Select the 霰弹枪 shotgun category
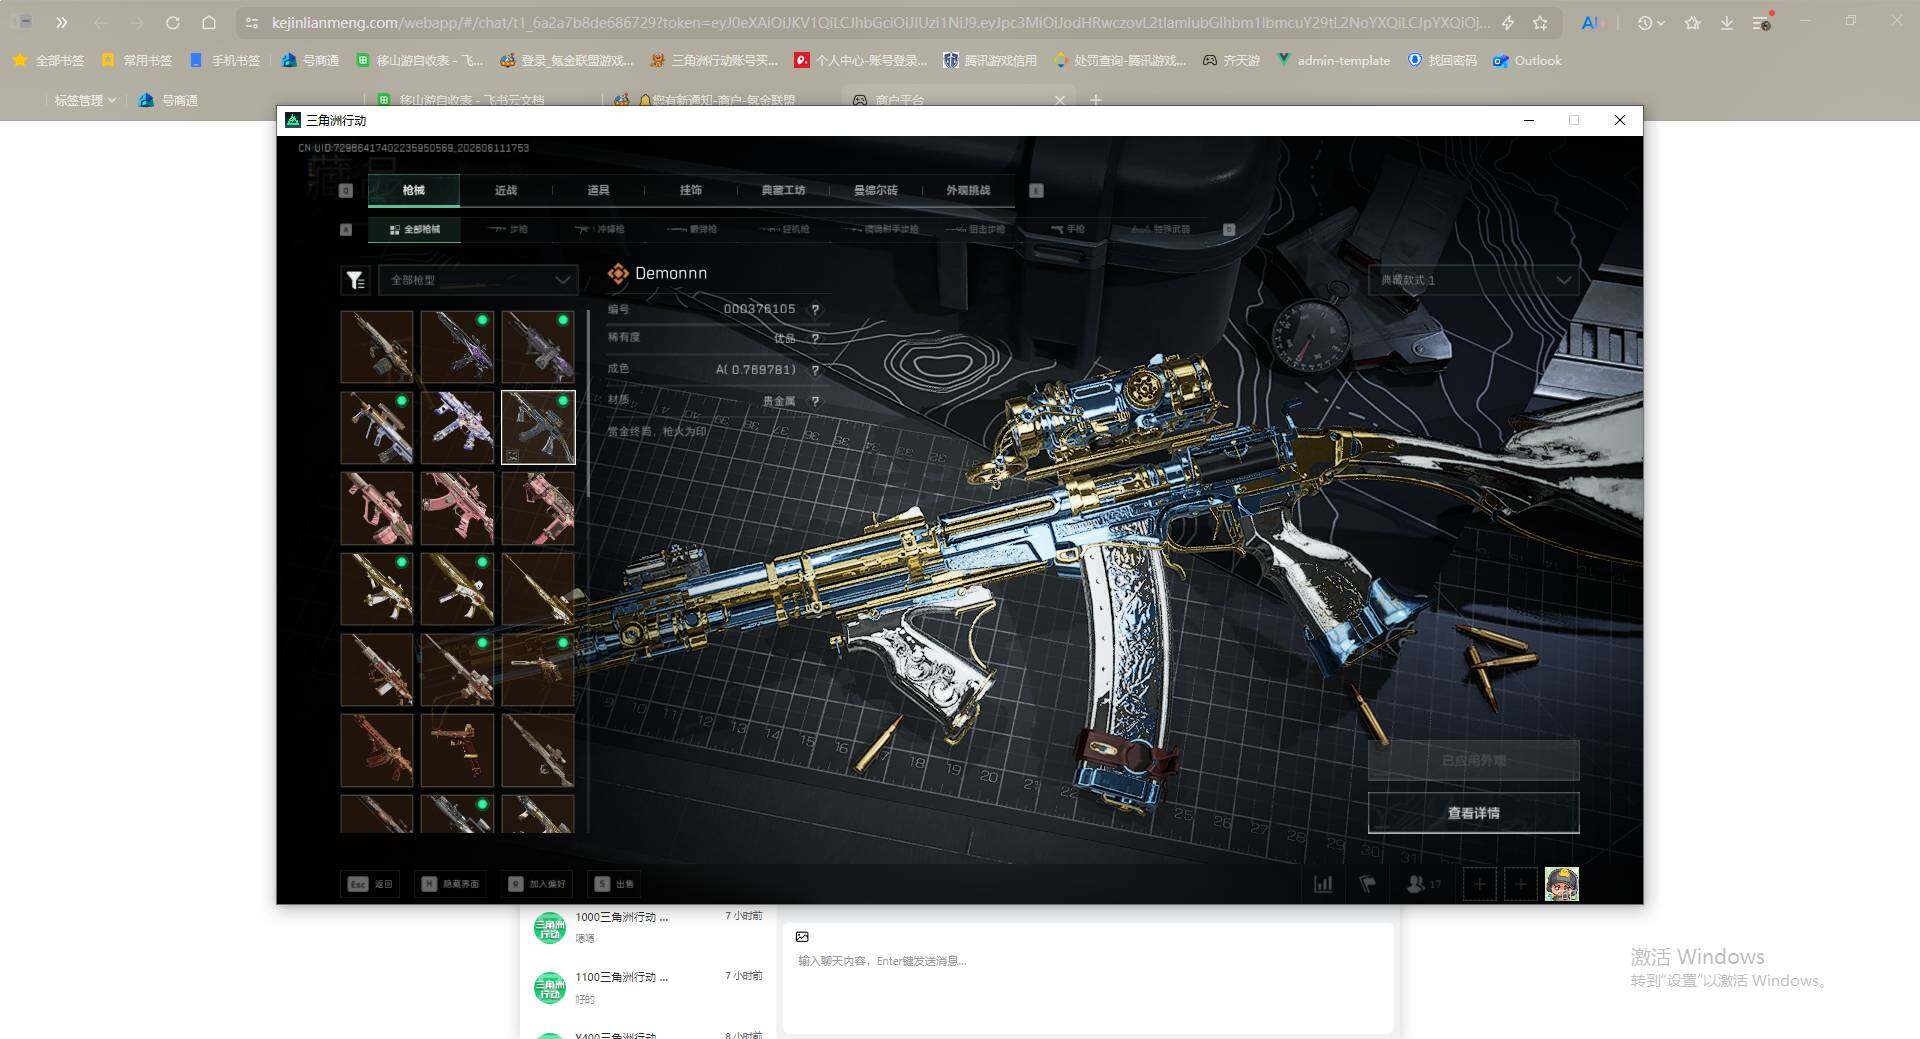Screen dimensions: 1920x1039 [x=692, y=229]
